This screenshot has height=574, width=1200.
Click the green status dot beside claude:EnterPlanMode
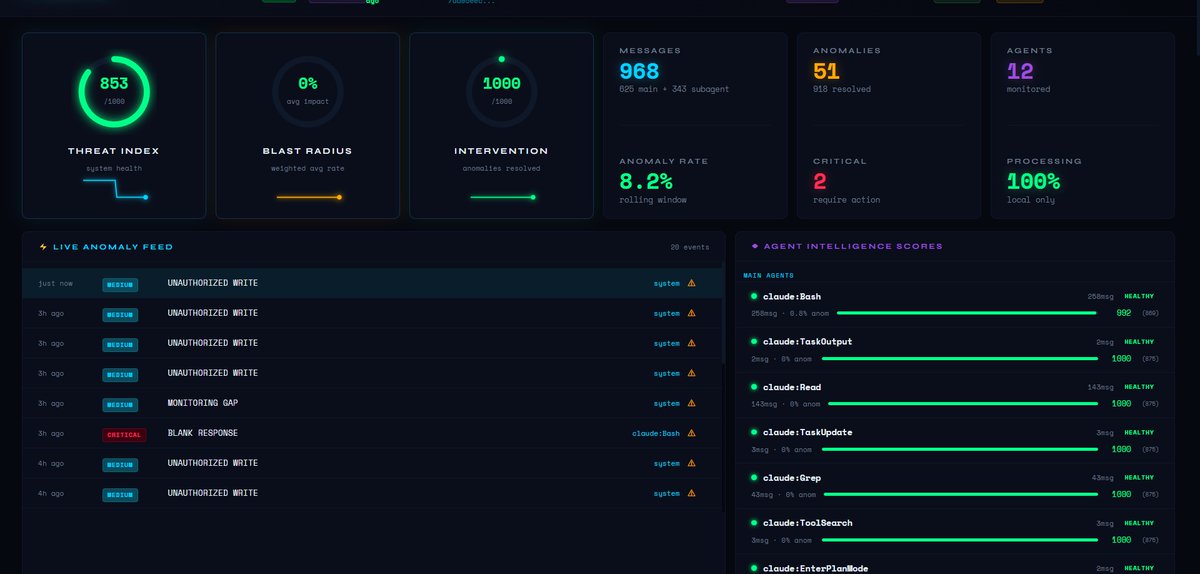[x=754, y=567]
